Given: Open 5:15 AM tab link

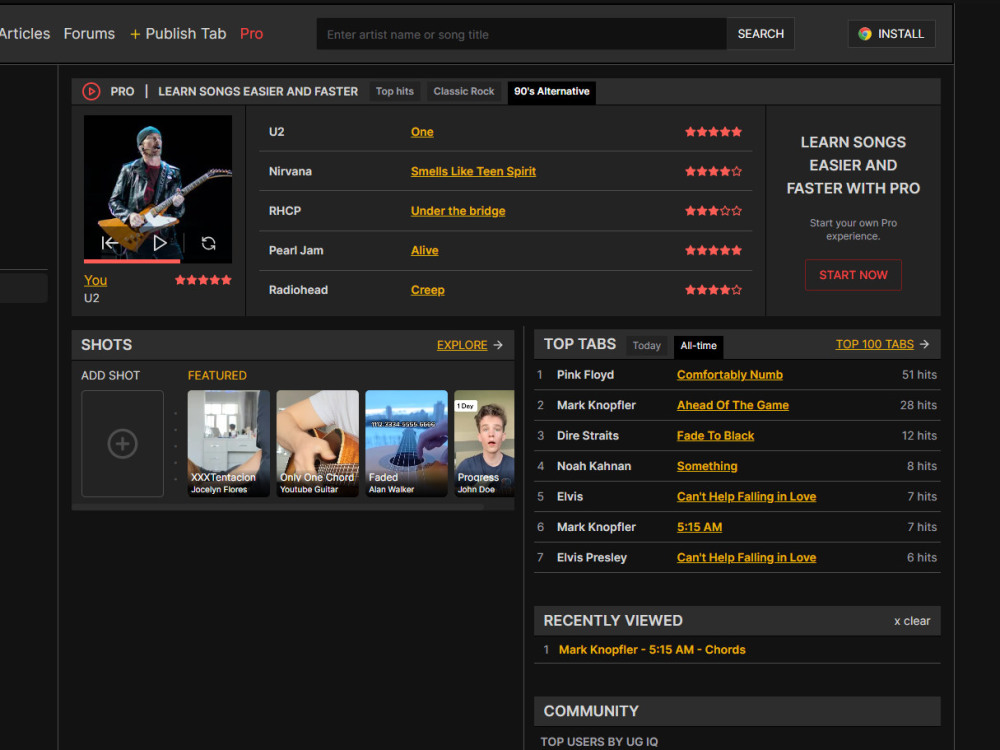Looking at the screenshot, I should click(700, 527).
